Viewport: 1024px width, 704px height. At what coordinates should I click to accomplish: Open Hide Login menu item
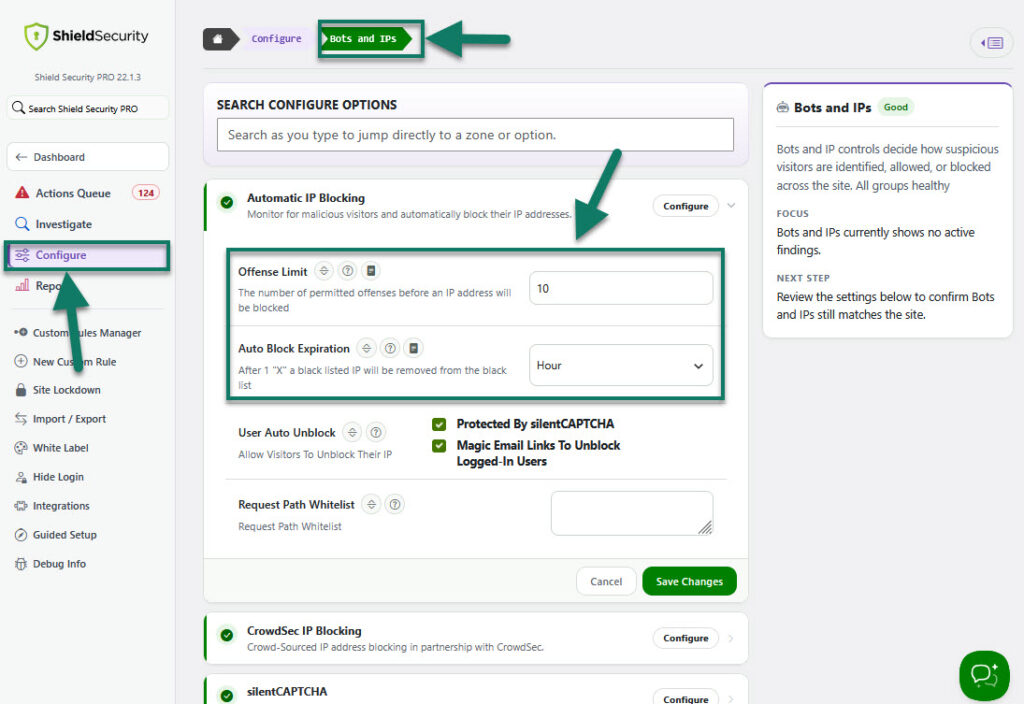click(58, 477)
